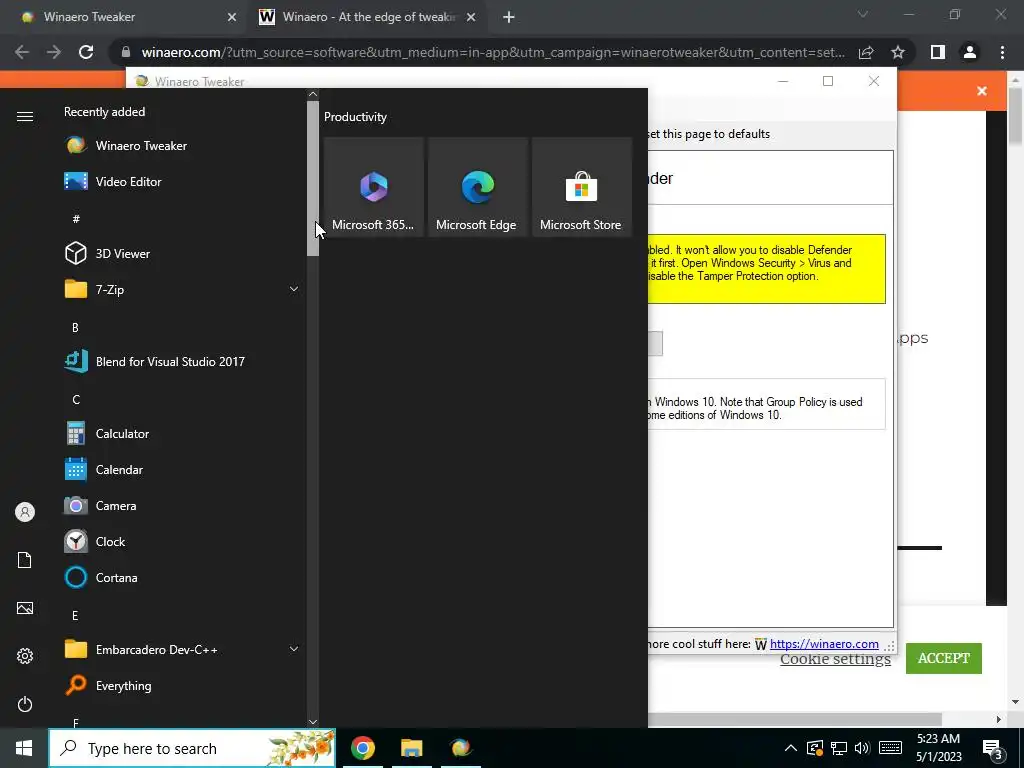Open the Microsoft Store tile

tap(581, 187)
